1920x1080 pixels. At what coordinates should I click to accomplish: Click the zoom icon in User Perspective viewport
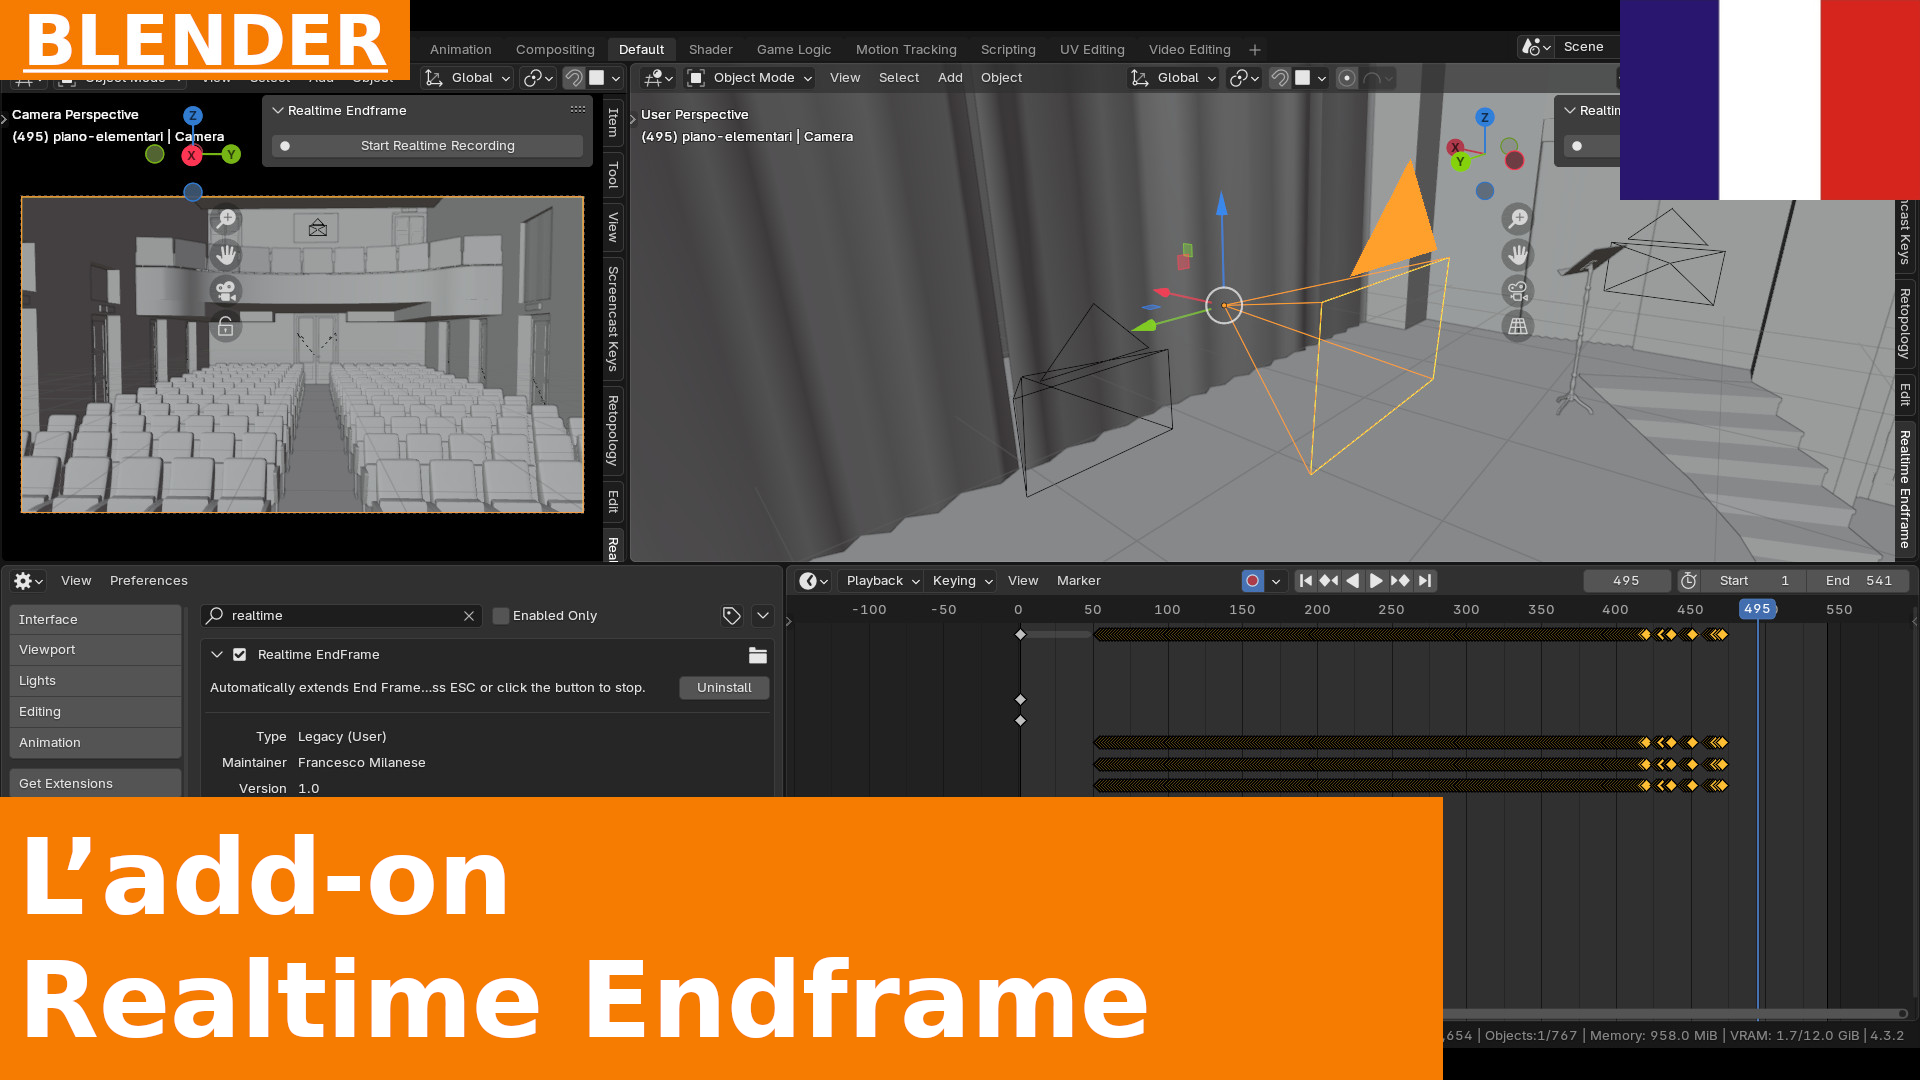1518,219
